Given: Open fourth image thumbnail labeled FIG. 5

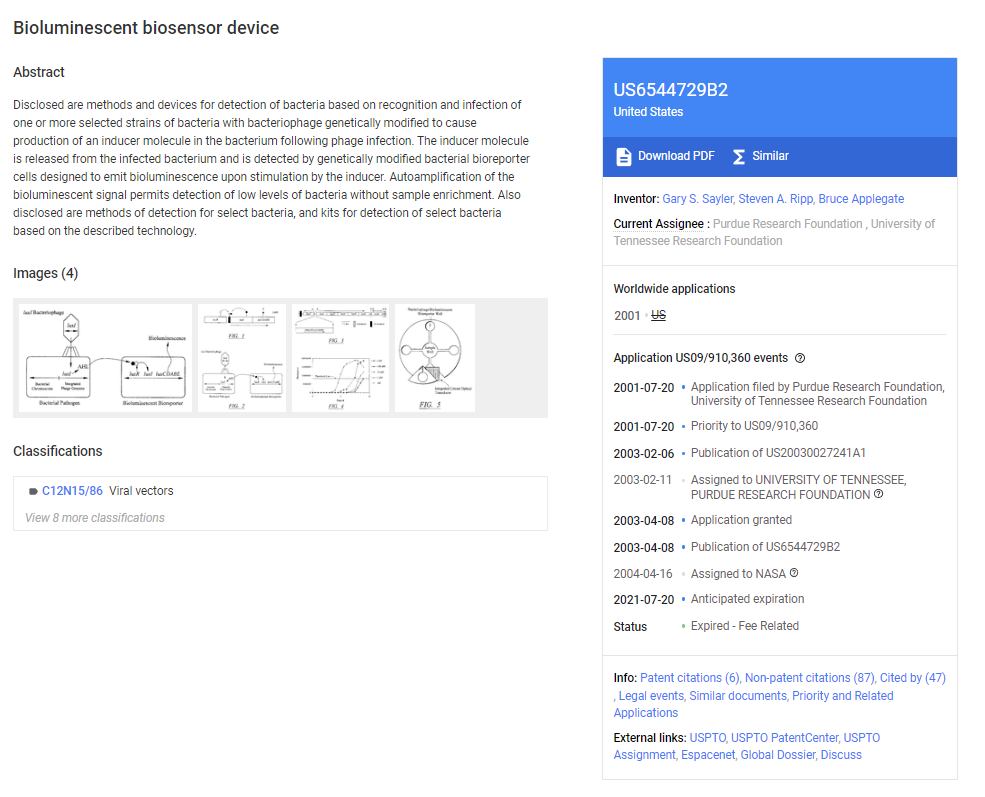Looking at the screenshot, I should [x=435, y=358].
